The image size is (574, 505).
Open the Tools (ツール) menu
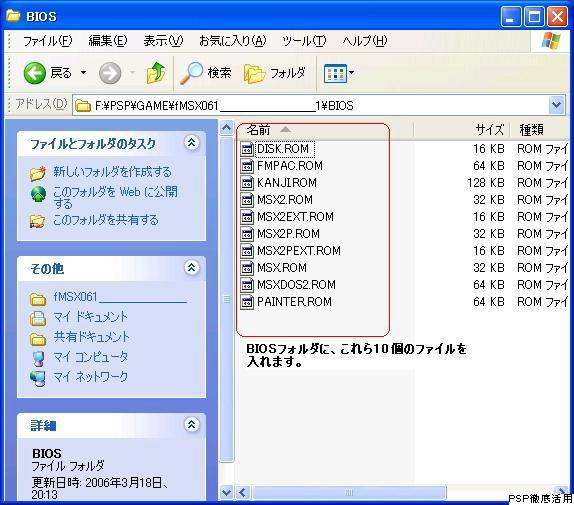click(304, 41)
